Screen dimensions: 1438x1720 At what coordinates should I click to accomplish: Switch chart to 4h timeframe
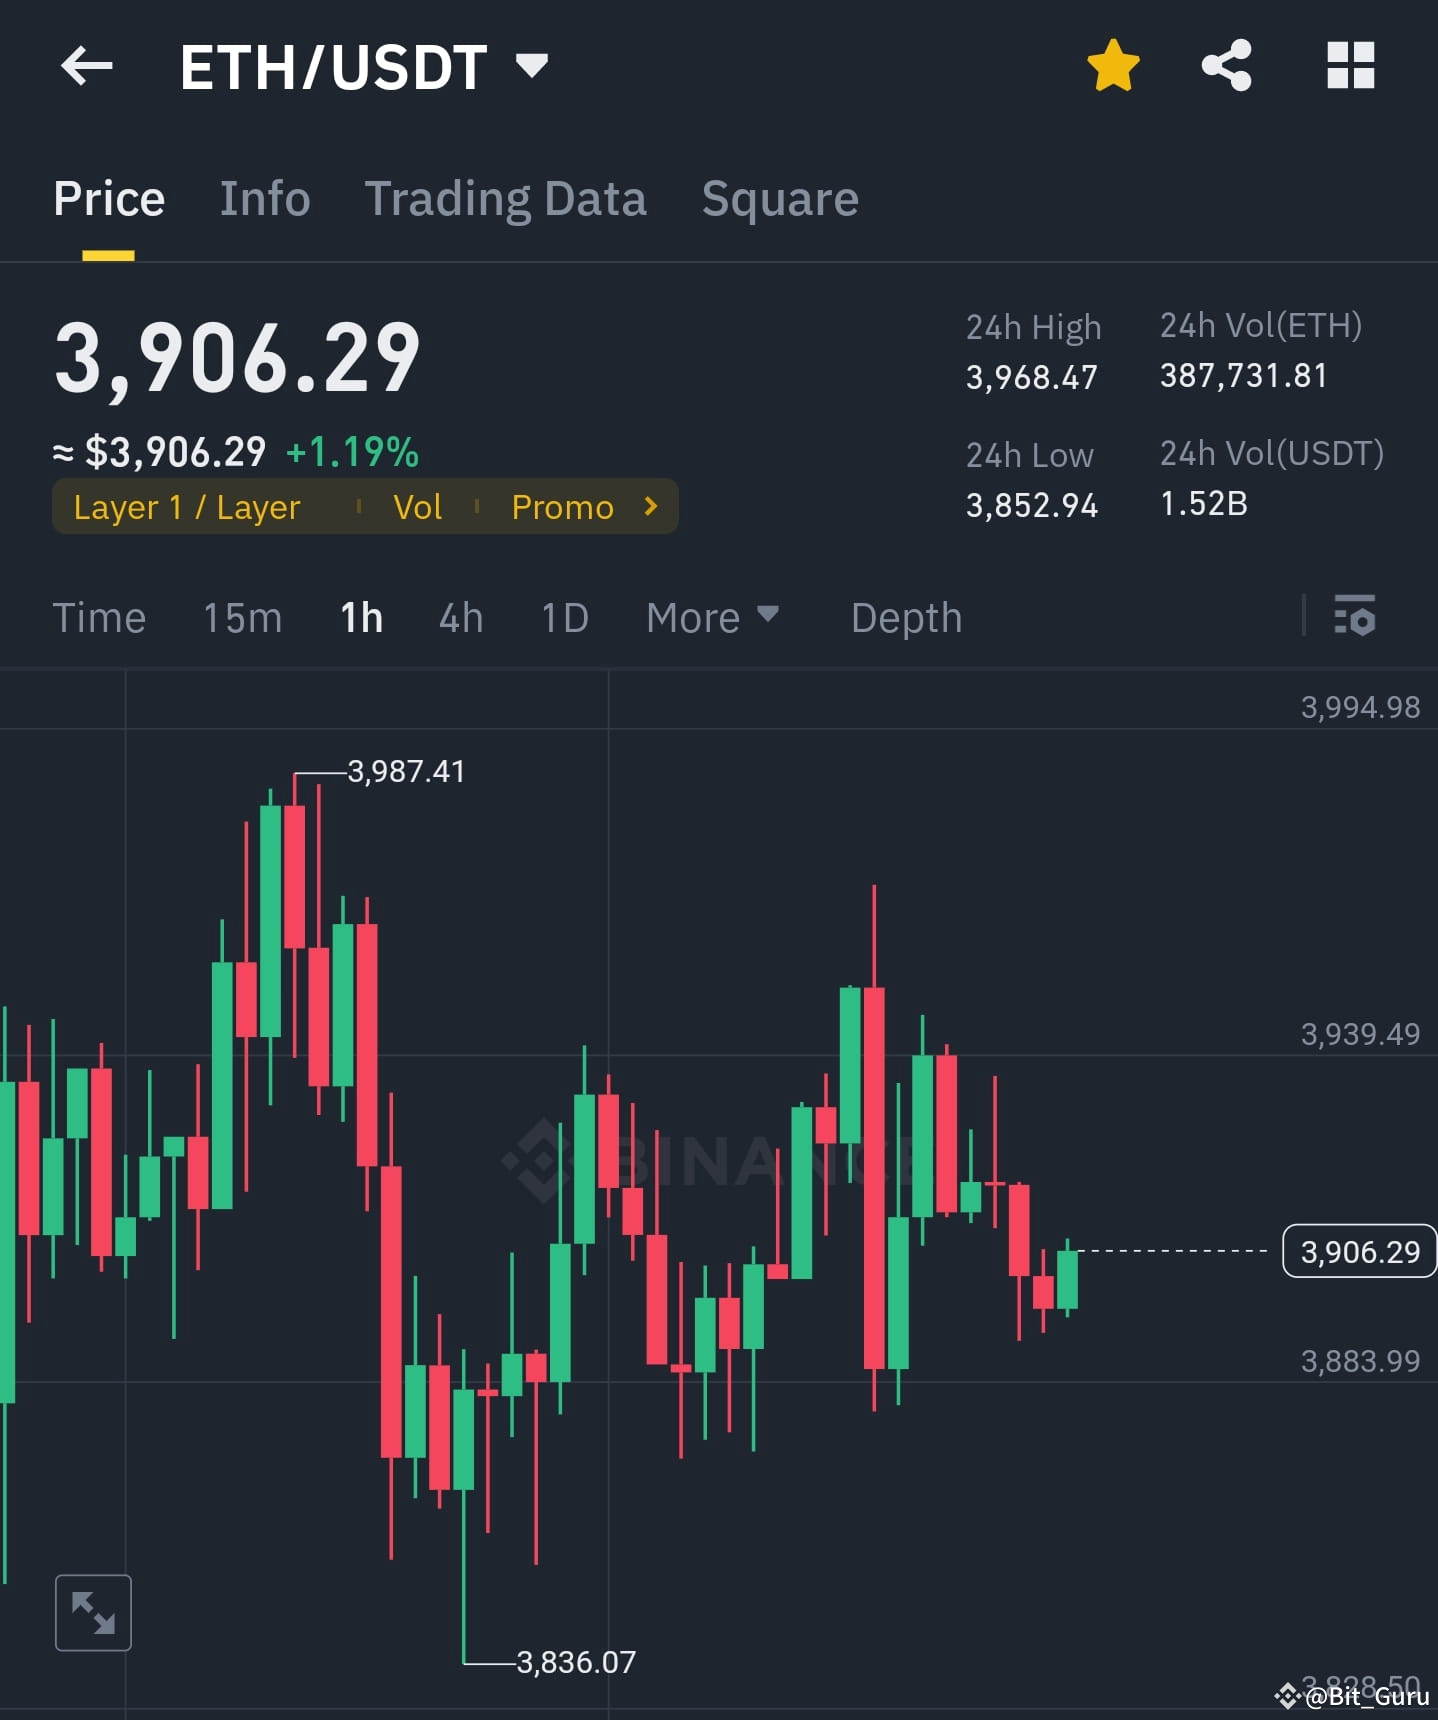[x=460, y=618]
